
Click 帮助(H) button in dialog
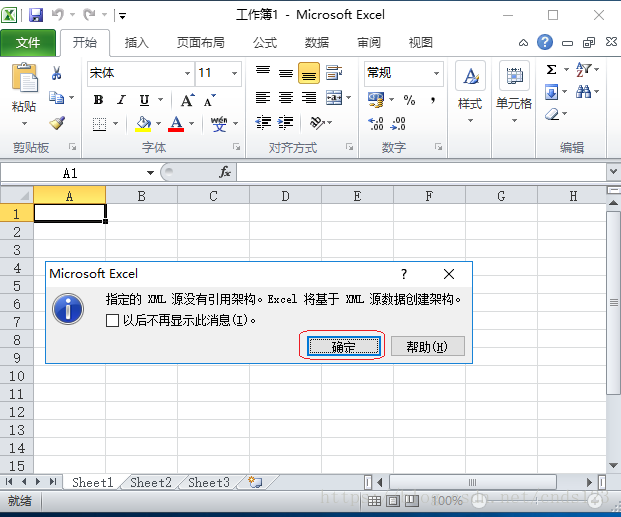pyautogui.click(x=427, y=347)
